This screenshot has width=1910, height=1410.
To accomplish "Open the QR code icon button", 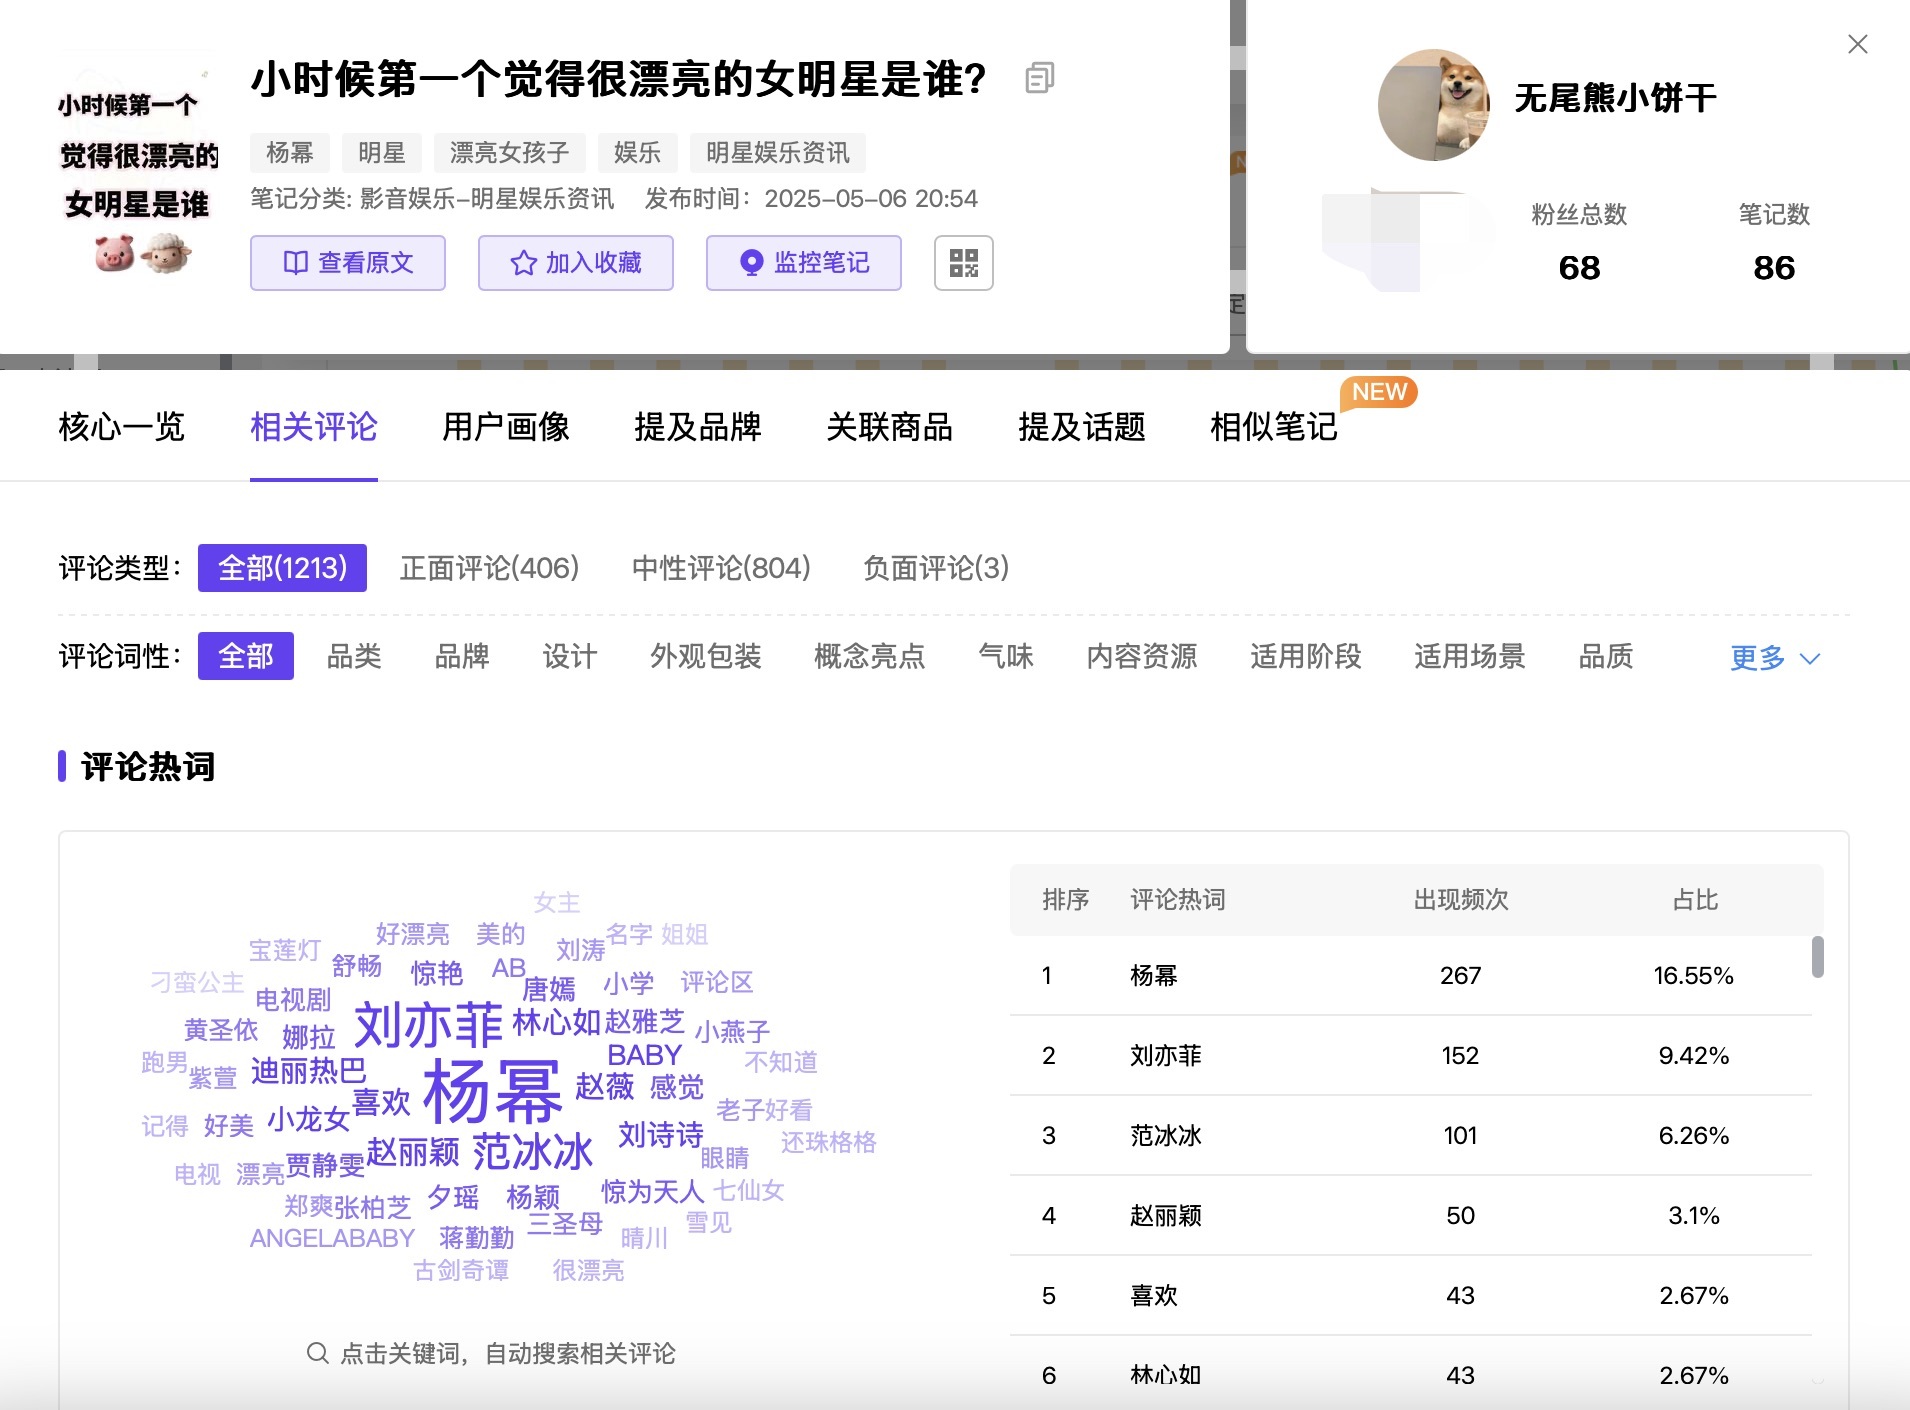I will coord(963,263).
